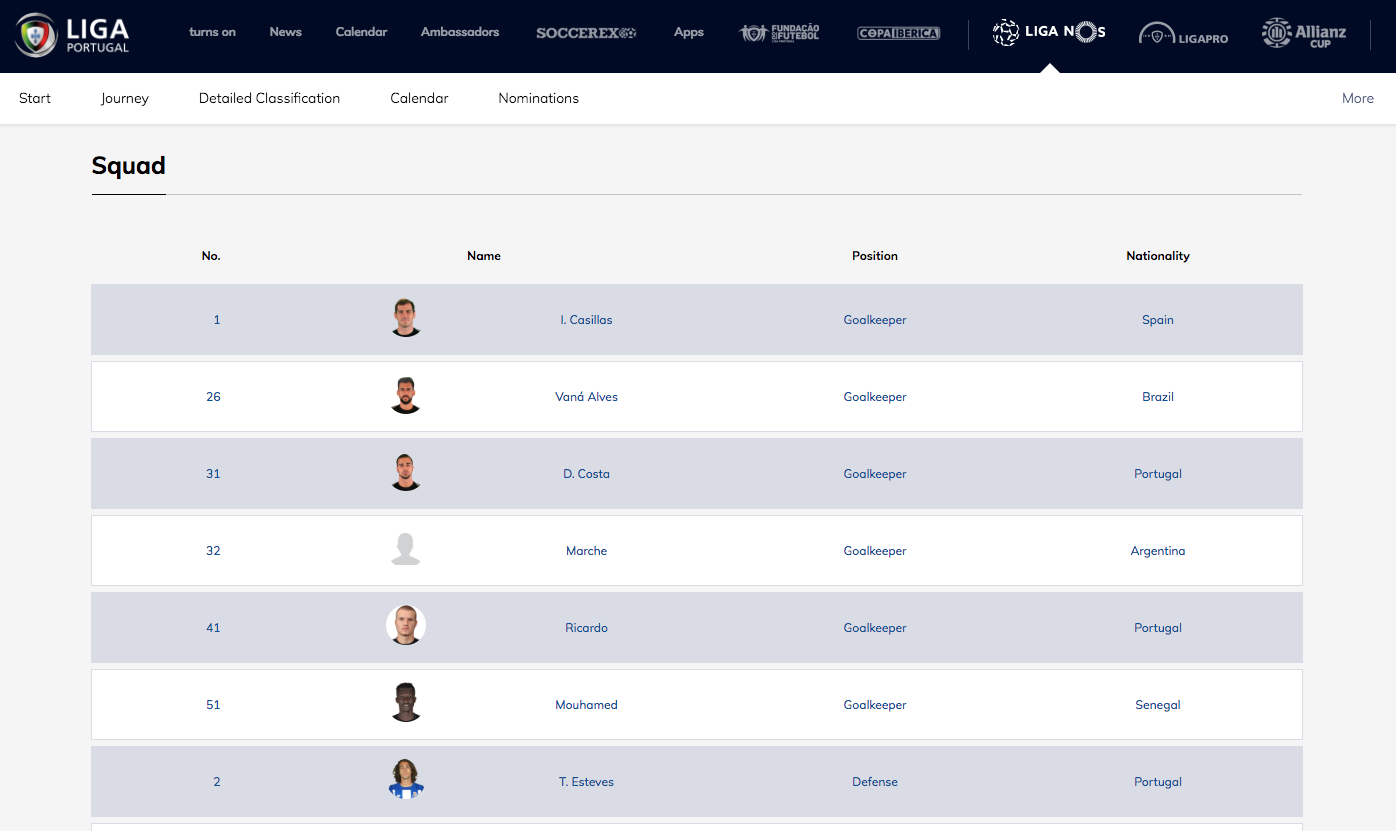Open the Detailed Classification tab
Viewport: 1396px width, 831px height.
(x=269, y=98)
